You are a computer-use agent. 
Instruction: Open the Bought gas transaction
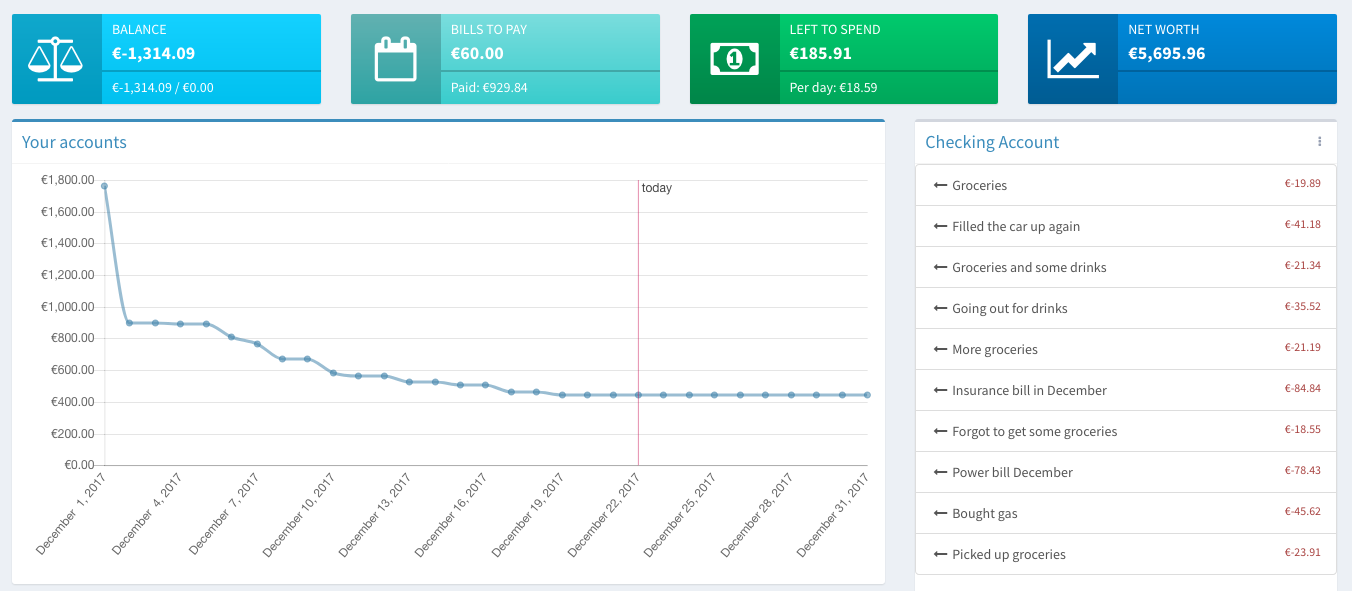click(985, 514)
